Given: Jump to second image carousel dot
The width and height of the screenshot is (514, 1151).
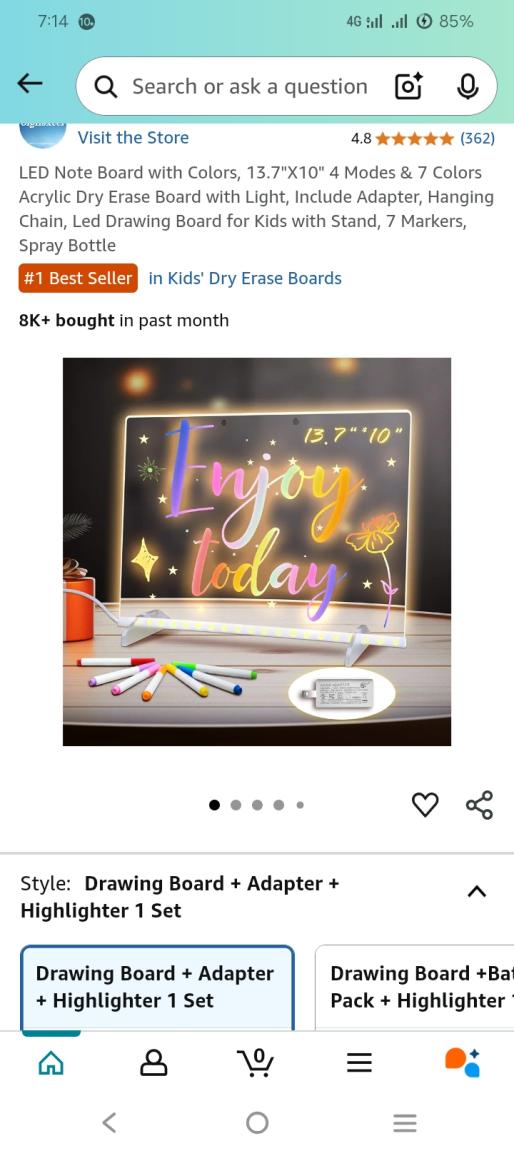Looking at the screenshot, I should click(x=236, y=805).
